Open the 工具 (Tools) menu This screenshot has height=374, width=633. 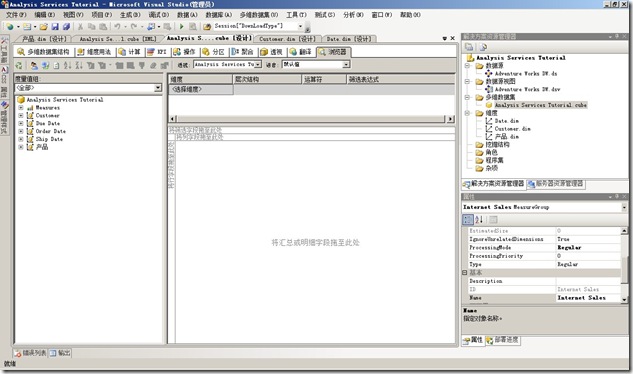[x=296, y=15]
